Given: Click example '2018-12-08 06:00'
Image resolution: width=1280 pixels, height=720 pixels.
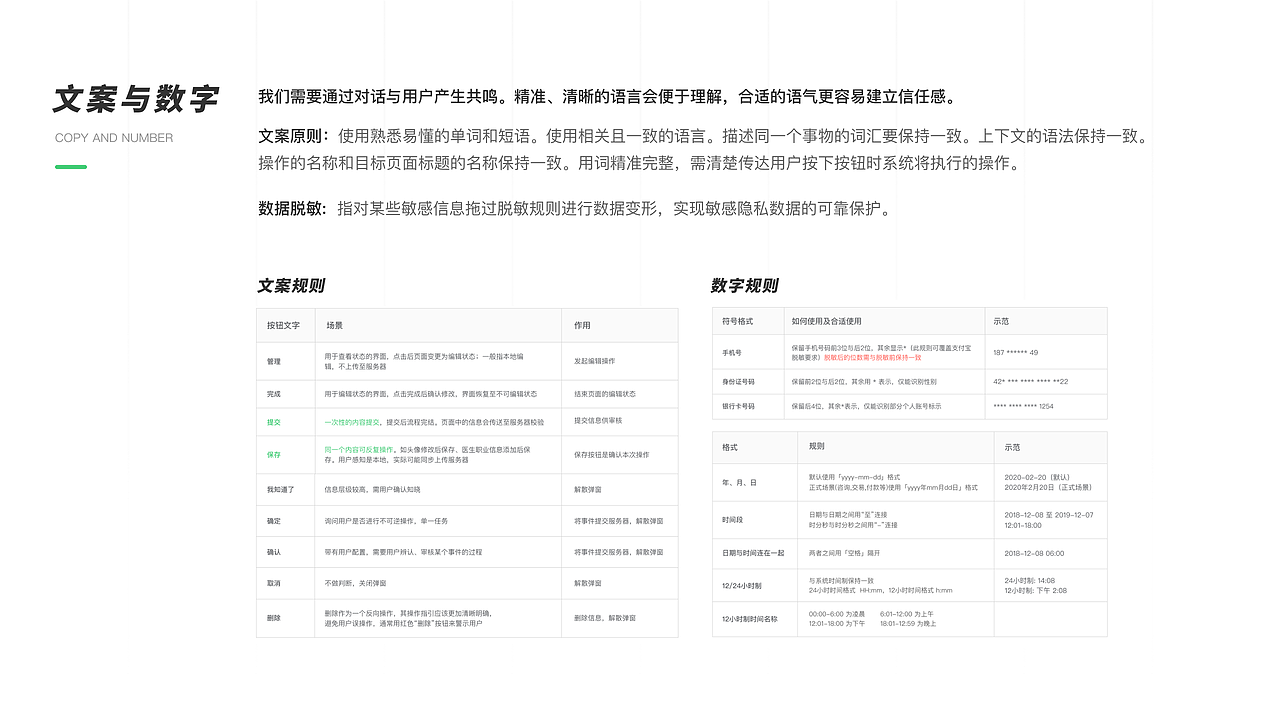Looking at the screenshot, I should pos(1034,553).
